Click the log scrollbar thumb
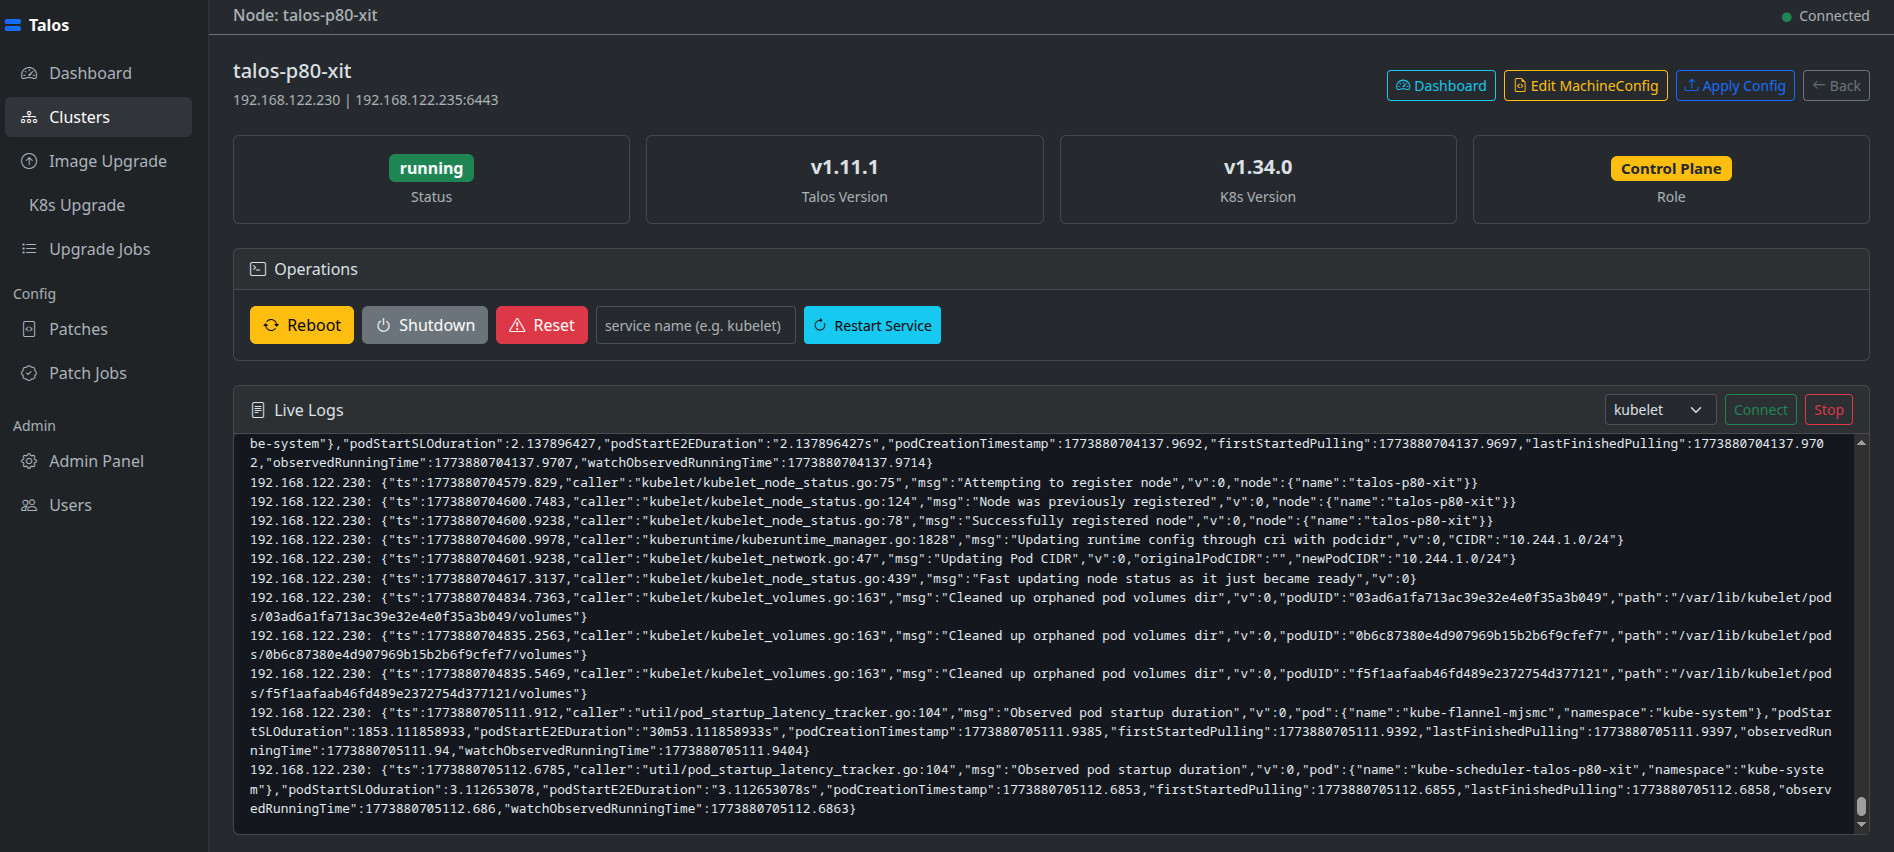Image resolution: width=1894 pixels, height=852 pixels. click(x=1861, y=806)
